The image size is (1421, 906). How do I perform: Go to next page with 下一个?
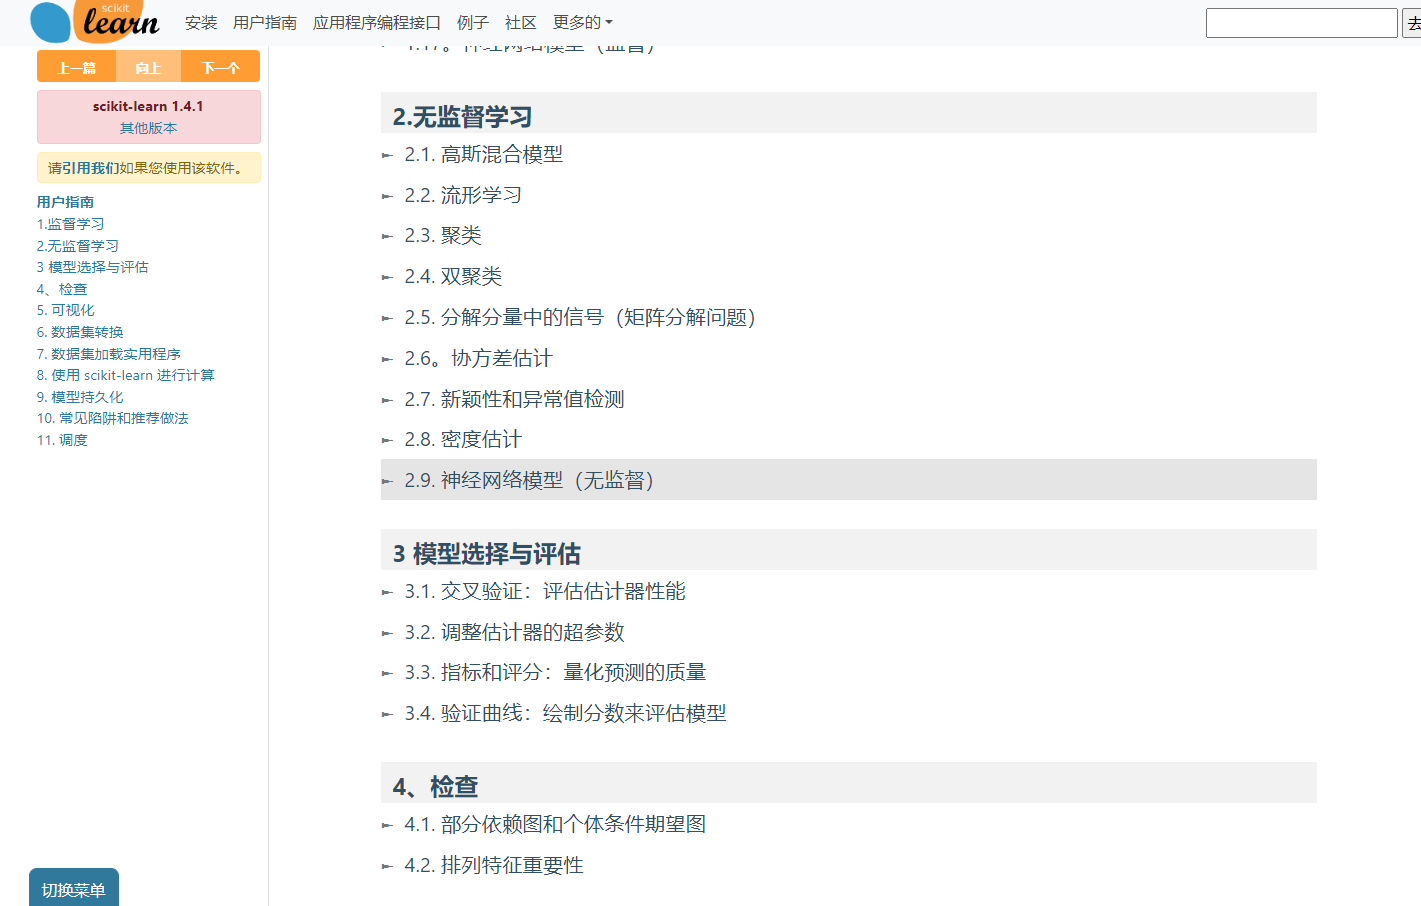(x=220, y=67)
